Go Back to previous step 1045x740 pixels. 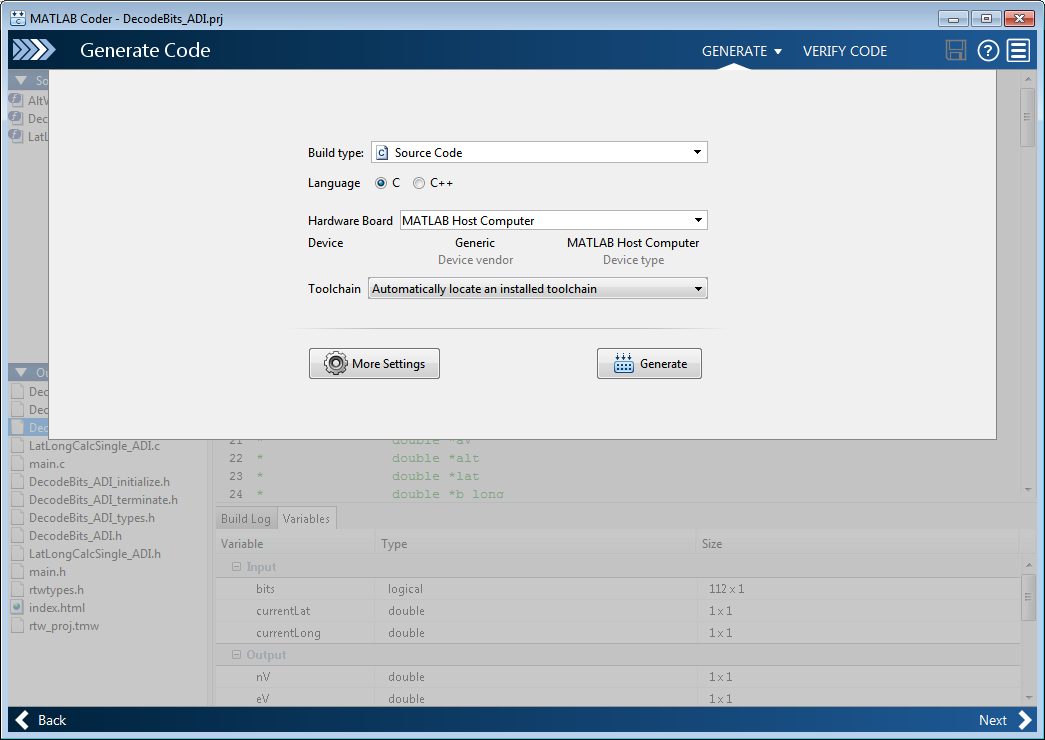pyautogui.click(x=41, y=720)
